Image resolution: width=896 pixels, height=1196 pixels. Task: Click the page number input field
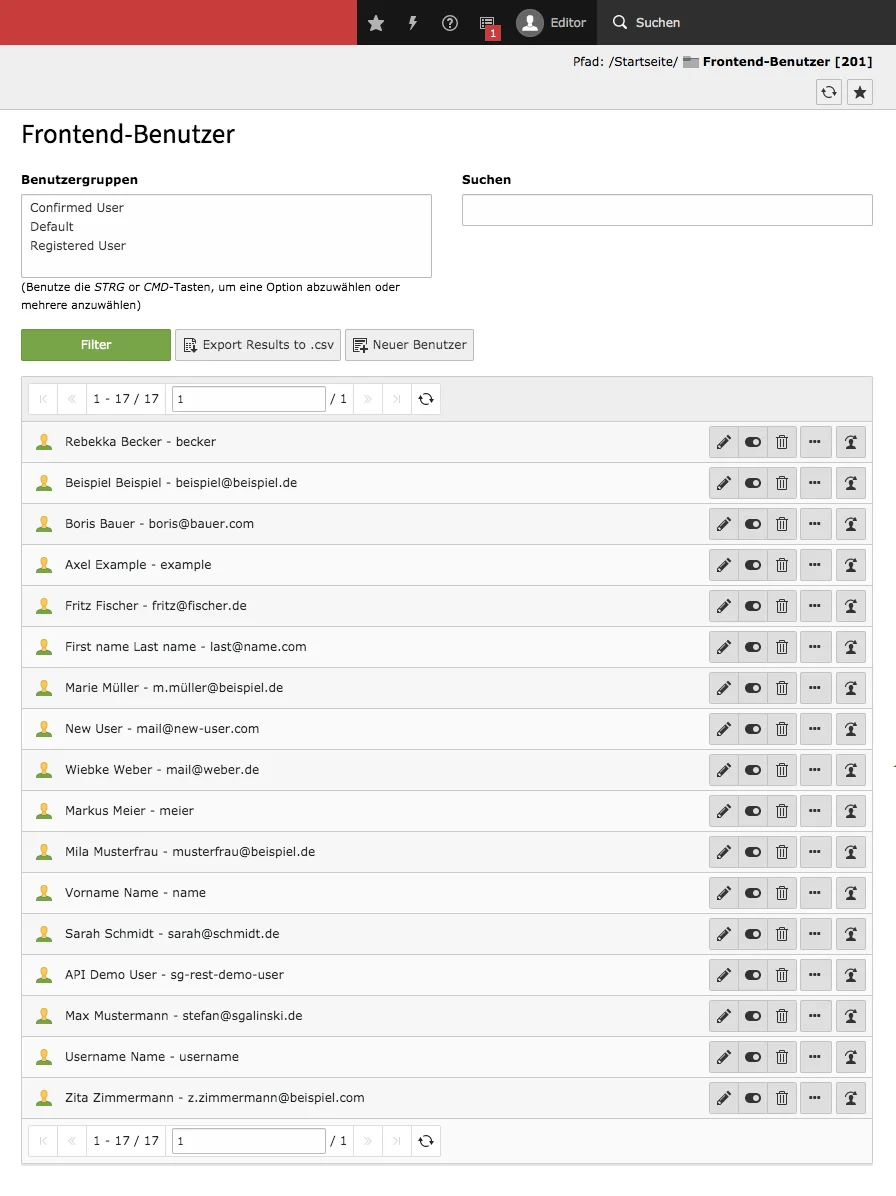coord(248,398)
